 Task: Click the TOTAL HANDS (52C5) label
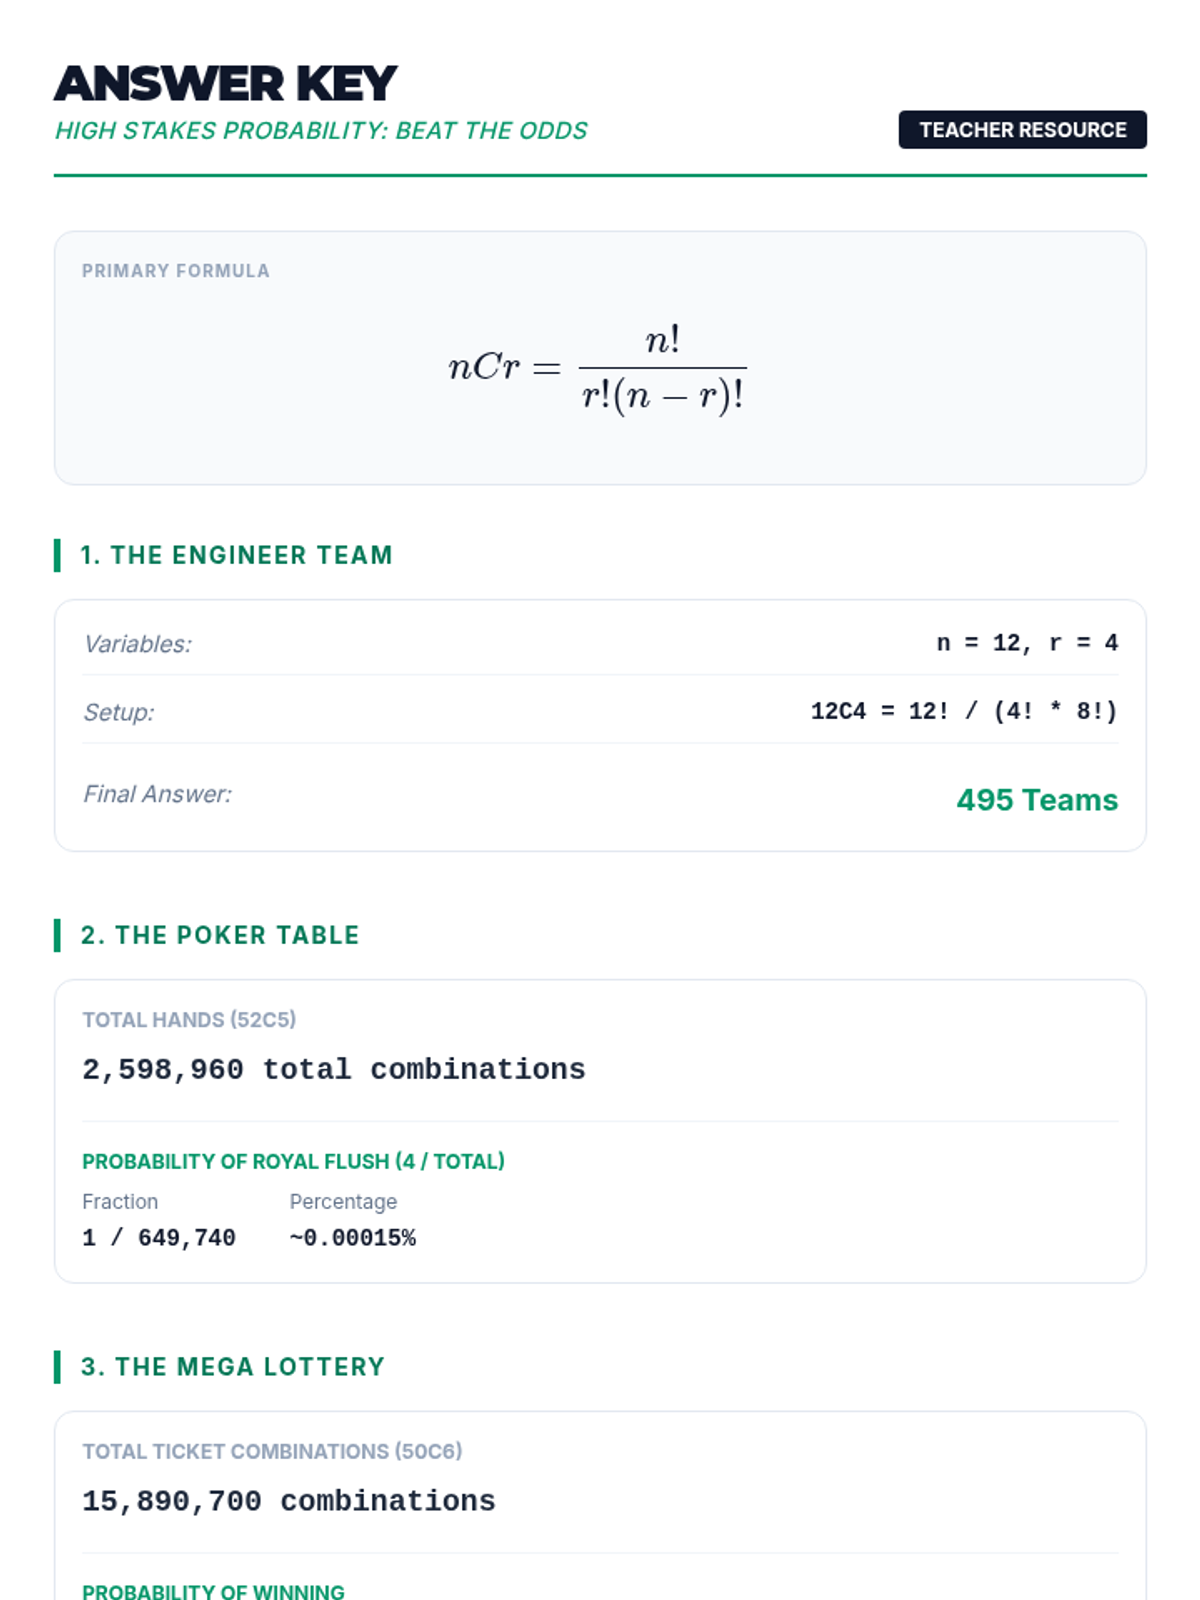tap(189, 1020)
